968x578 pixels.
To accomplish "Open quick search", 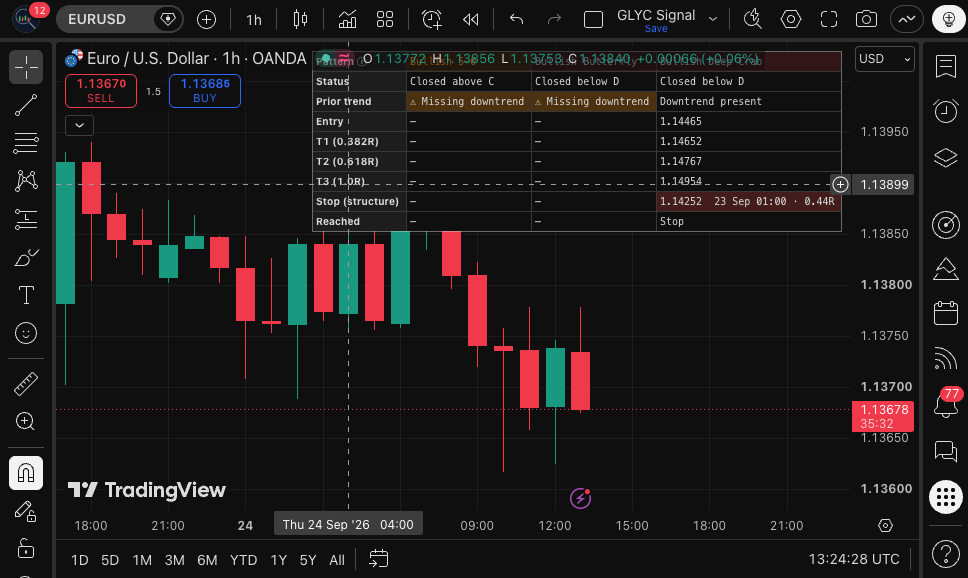I will [x=753, y=20].
